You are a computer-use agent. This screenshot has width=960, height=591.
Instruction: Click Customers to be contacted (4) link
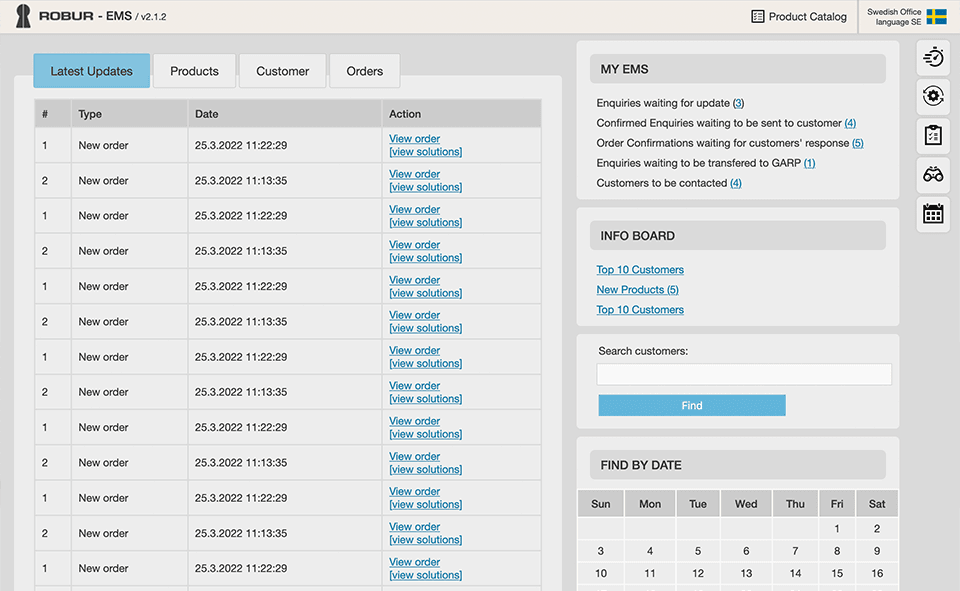[735, 183]
